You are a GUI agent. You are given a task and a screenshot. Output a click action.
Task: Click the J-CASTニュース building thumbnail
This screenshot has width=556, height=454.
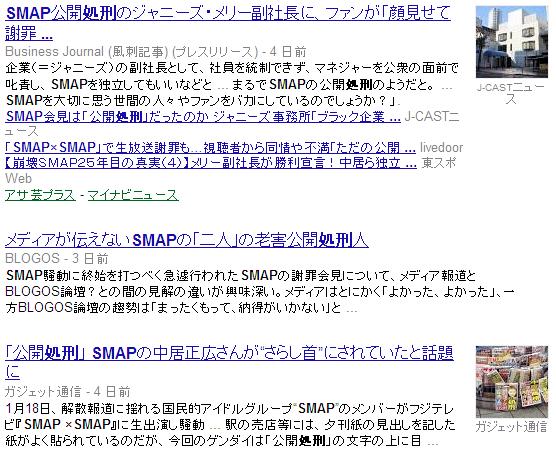512,42
